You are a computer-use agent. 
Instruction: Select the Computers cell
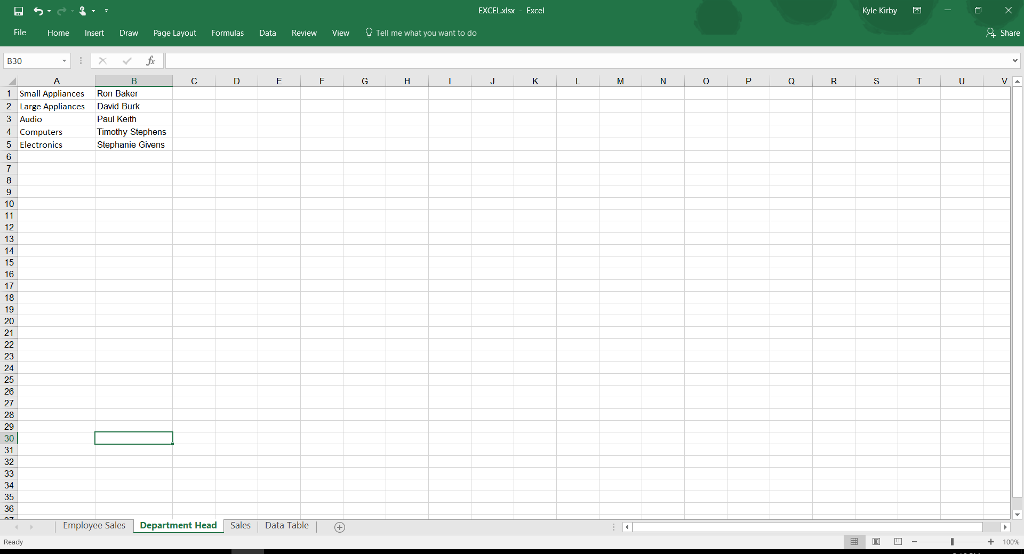tap(56, 132)
